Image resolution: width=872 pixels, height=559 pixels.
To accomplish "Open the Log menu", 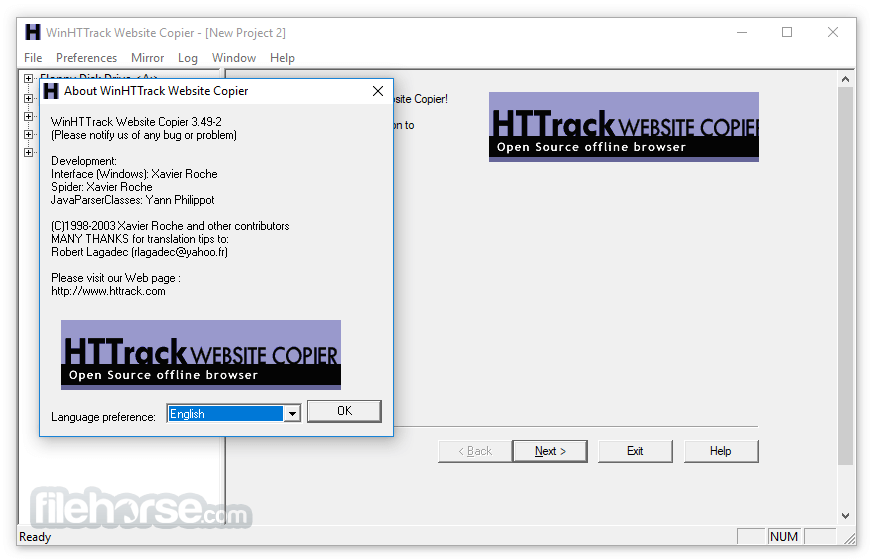I will 187,58.
